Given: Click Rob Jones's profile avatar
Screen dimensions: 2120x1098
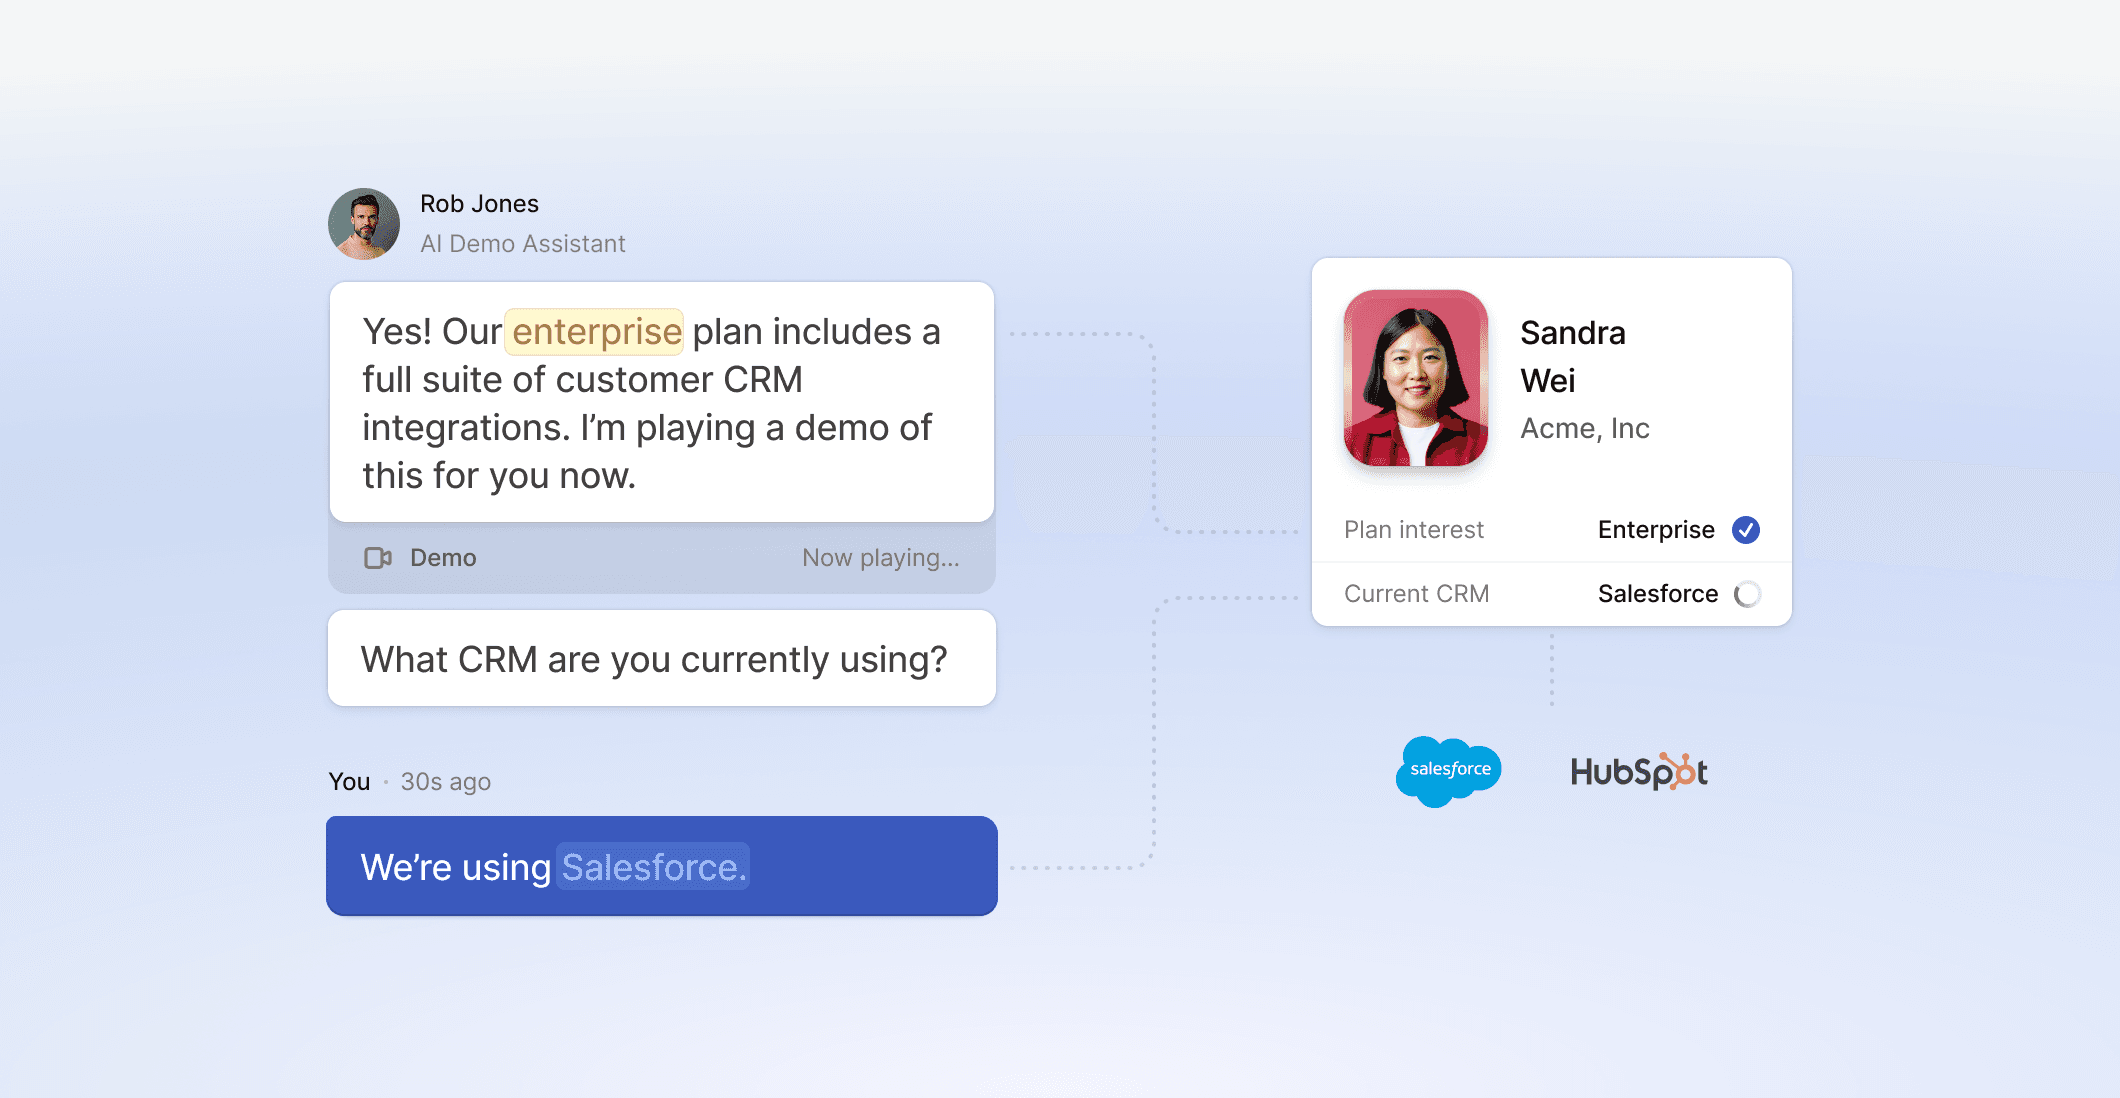Looking at the screenshot, I should point(364,223).
